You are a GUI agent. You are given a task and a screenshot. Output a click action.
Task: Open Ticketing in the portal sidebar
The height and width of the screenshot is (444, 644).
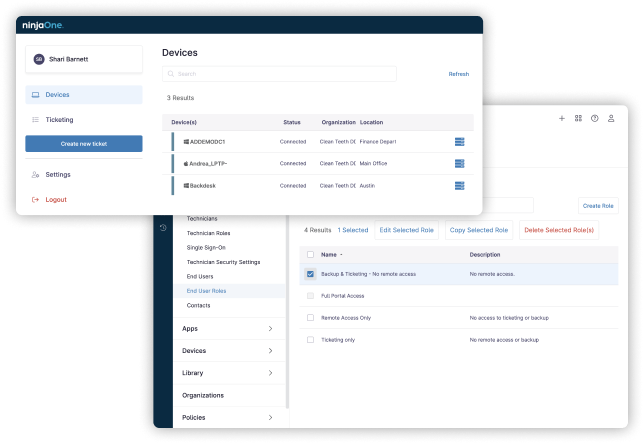click(59, 120)
